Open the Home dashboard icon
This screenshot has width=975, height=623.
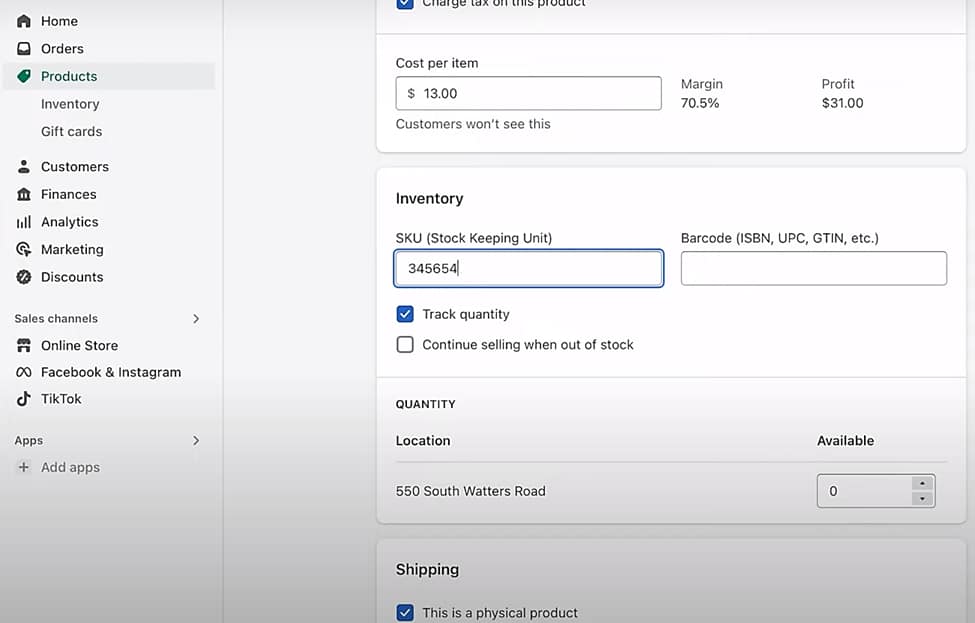click(x=23, y=20)
